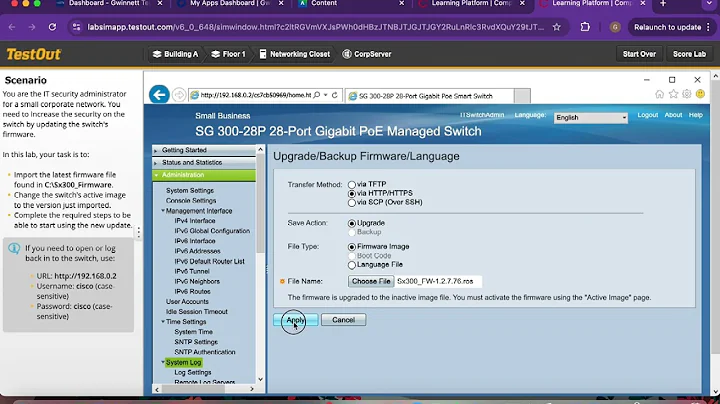Collapse the Time Settings tree node
Viewport: 720px width, 404px height.
163,322
